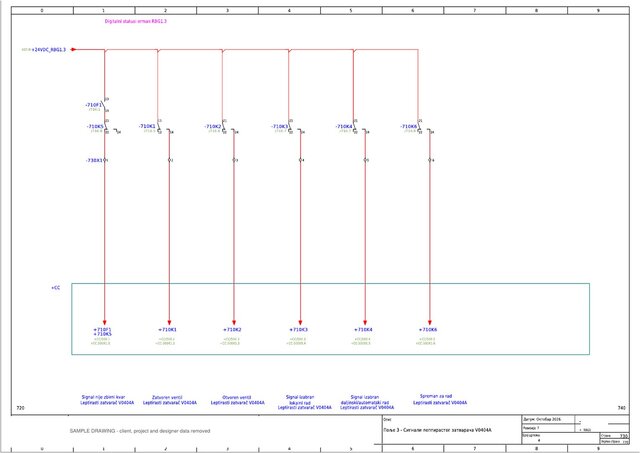Click the title 'Digitalni statusi ormanRBG1.3'
640x453 pixels.
point(136,21)
